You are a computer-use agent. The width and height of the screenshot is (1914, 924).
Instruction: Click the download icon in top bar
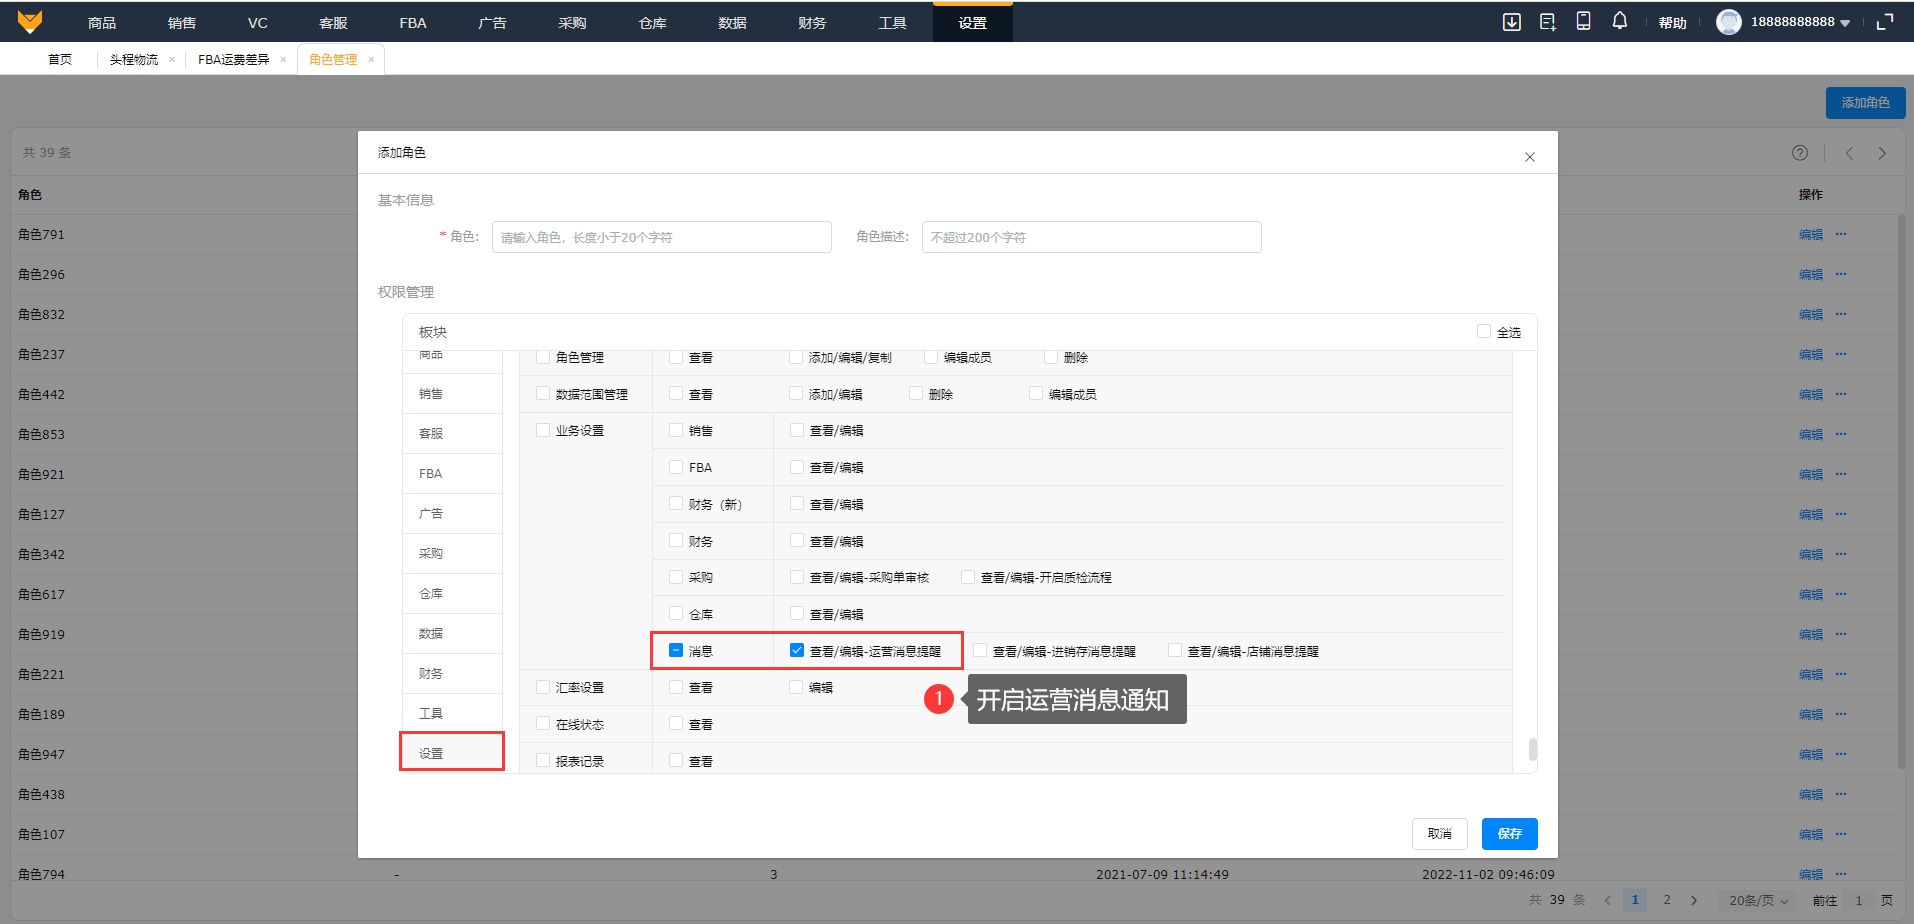pos(1511,22)
